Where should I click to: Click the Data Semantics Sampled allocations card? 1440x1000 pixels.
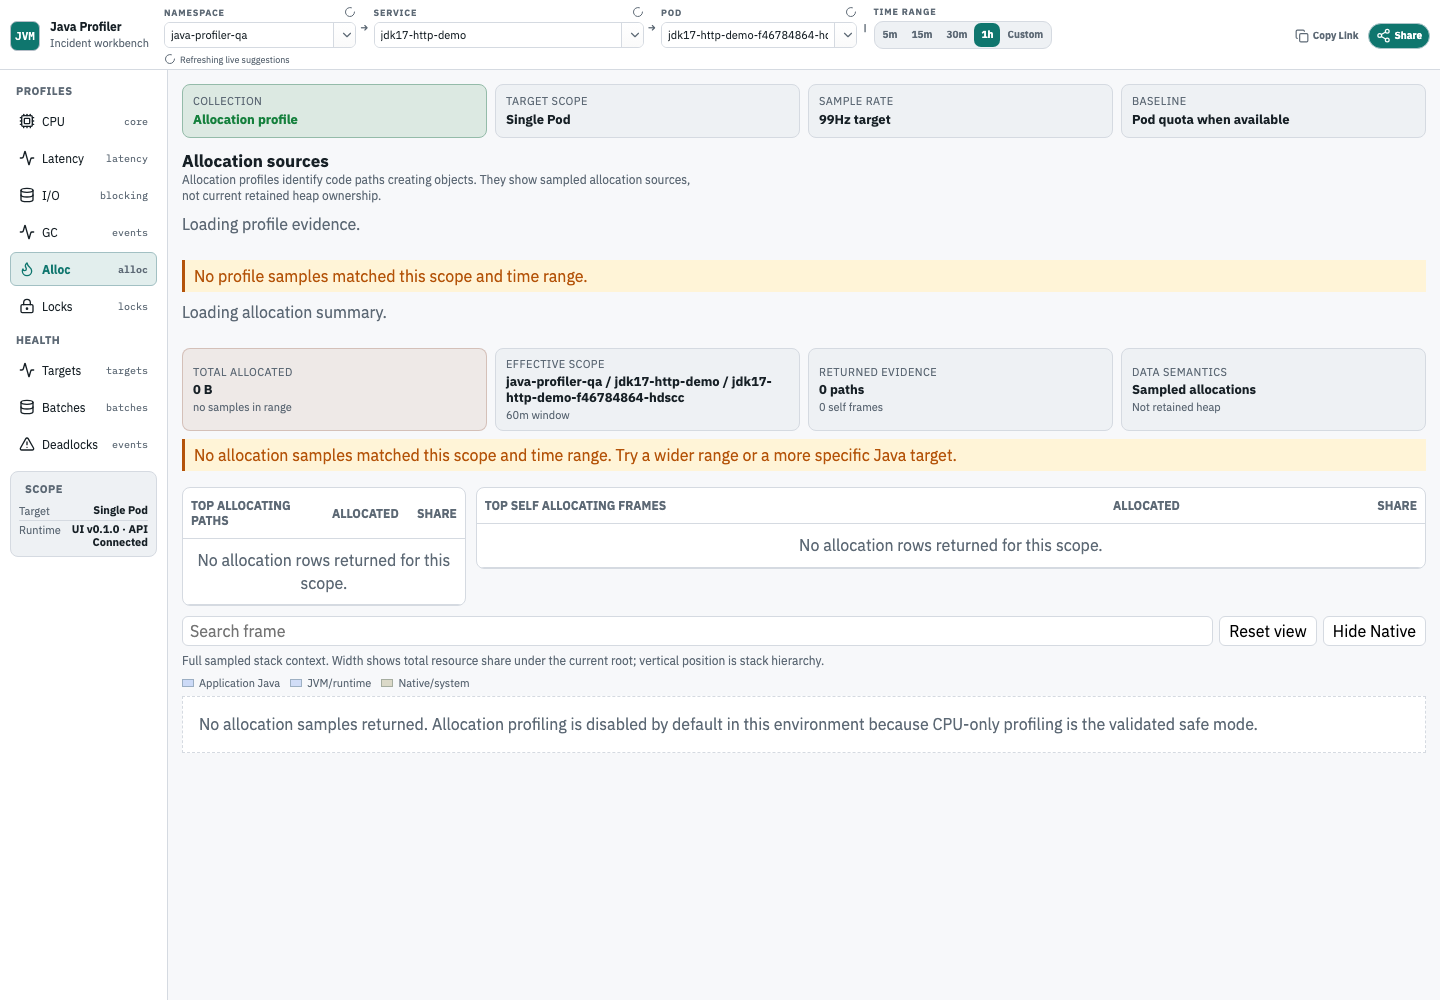click(x=1273, y=389)
